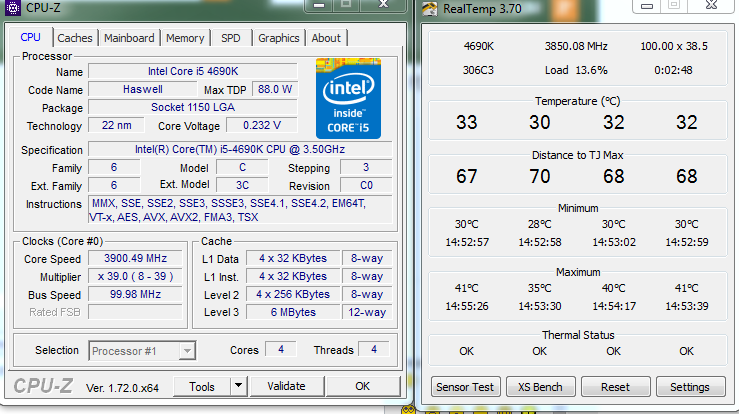Click the Core Speed value '3900.49 MHz'
739x414 pixels.
135,258
